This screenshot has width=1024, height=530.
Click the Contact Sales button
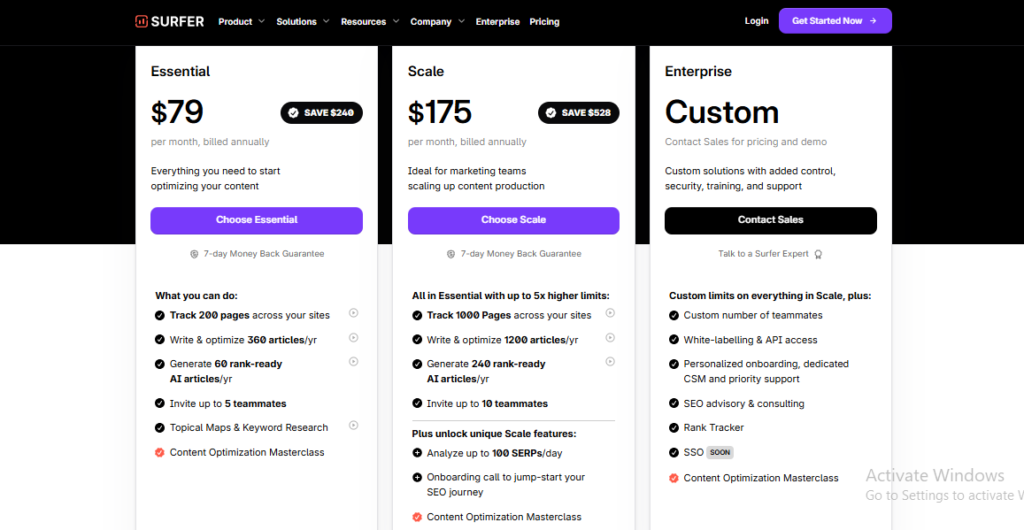tap(771, 221)
